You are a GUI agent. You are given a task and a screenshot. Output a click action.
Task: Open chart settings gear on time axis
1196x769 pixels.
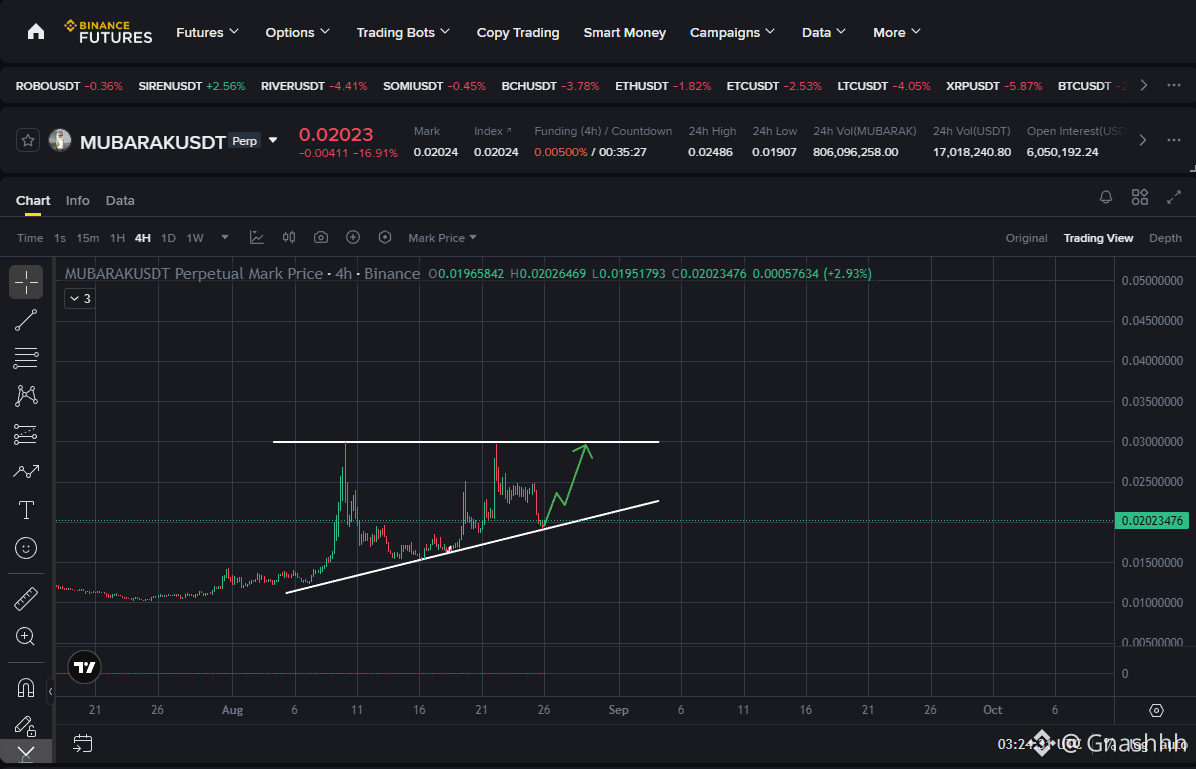(1156, 710)
